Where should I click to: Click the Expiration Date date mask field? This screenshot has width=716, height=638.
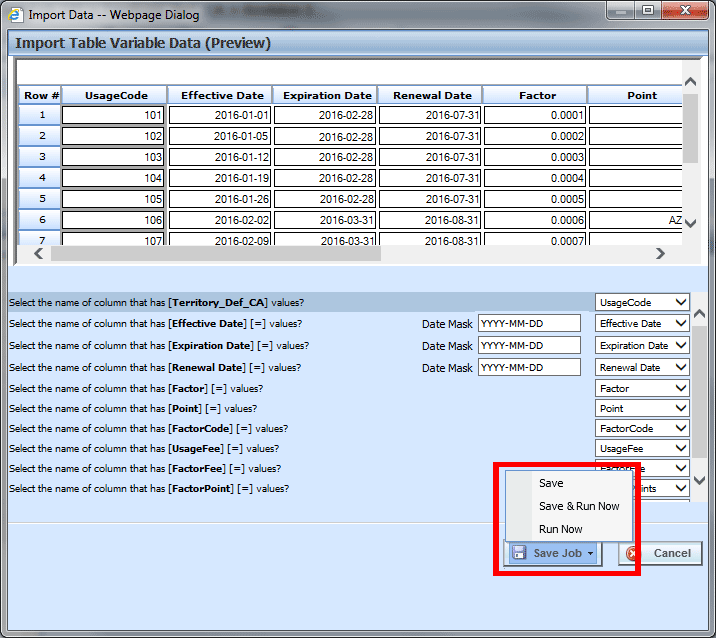529,345
